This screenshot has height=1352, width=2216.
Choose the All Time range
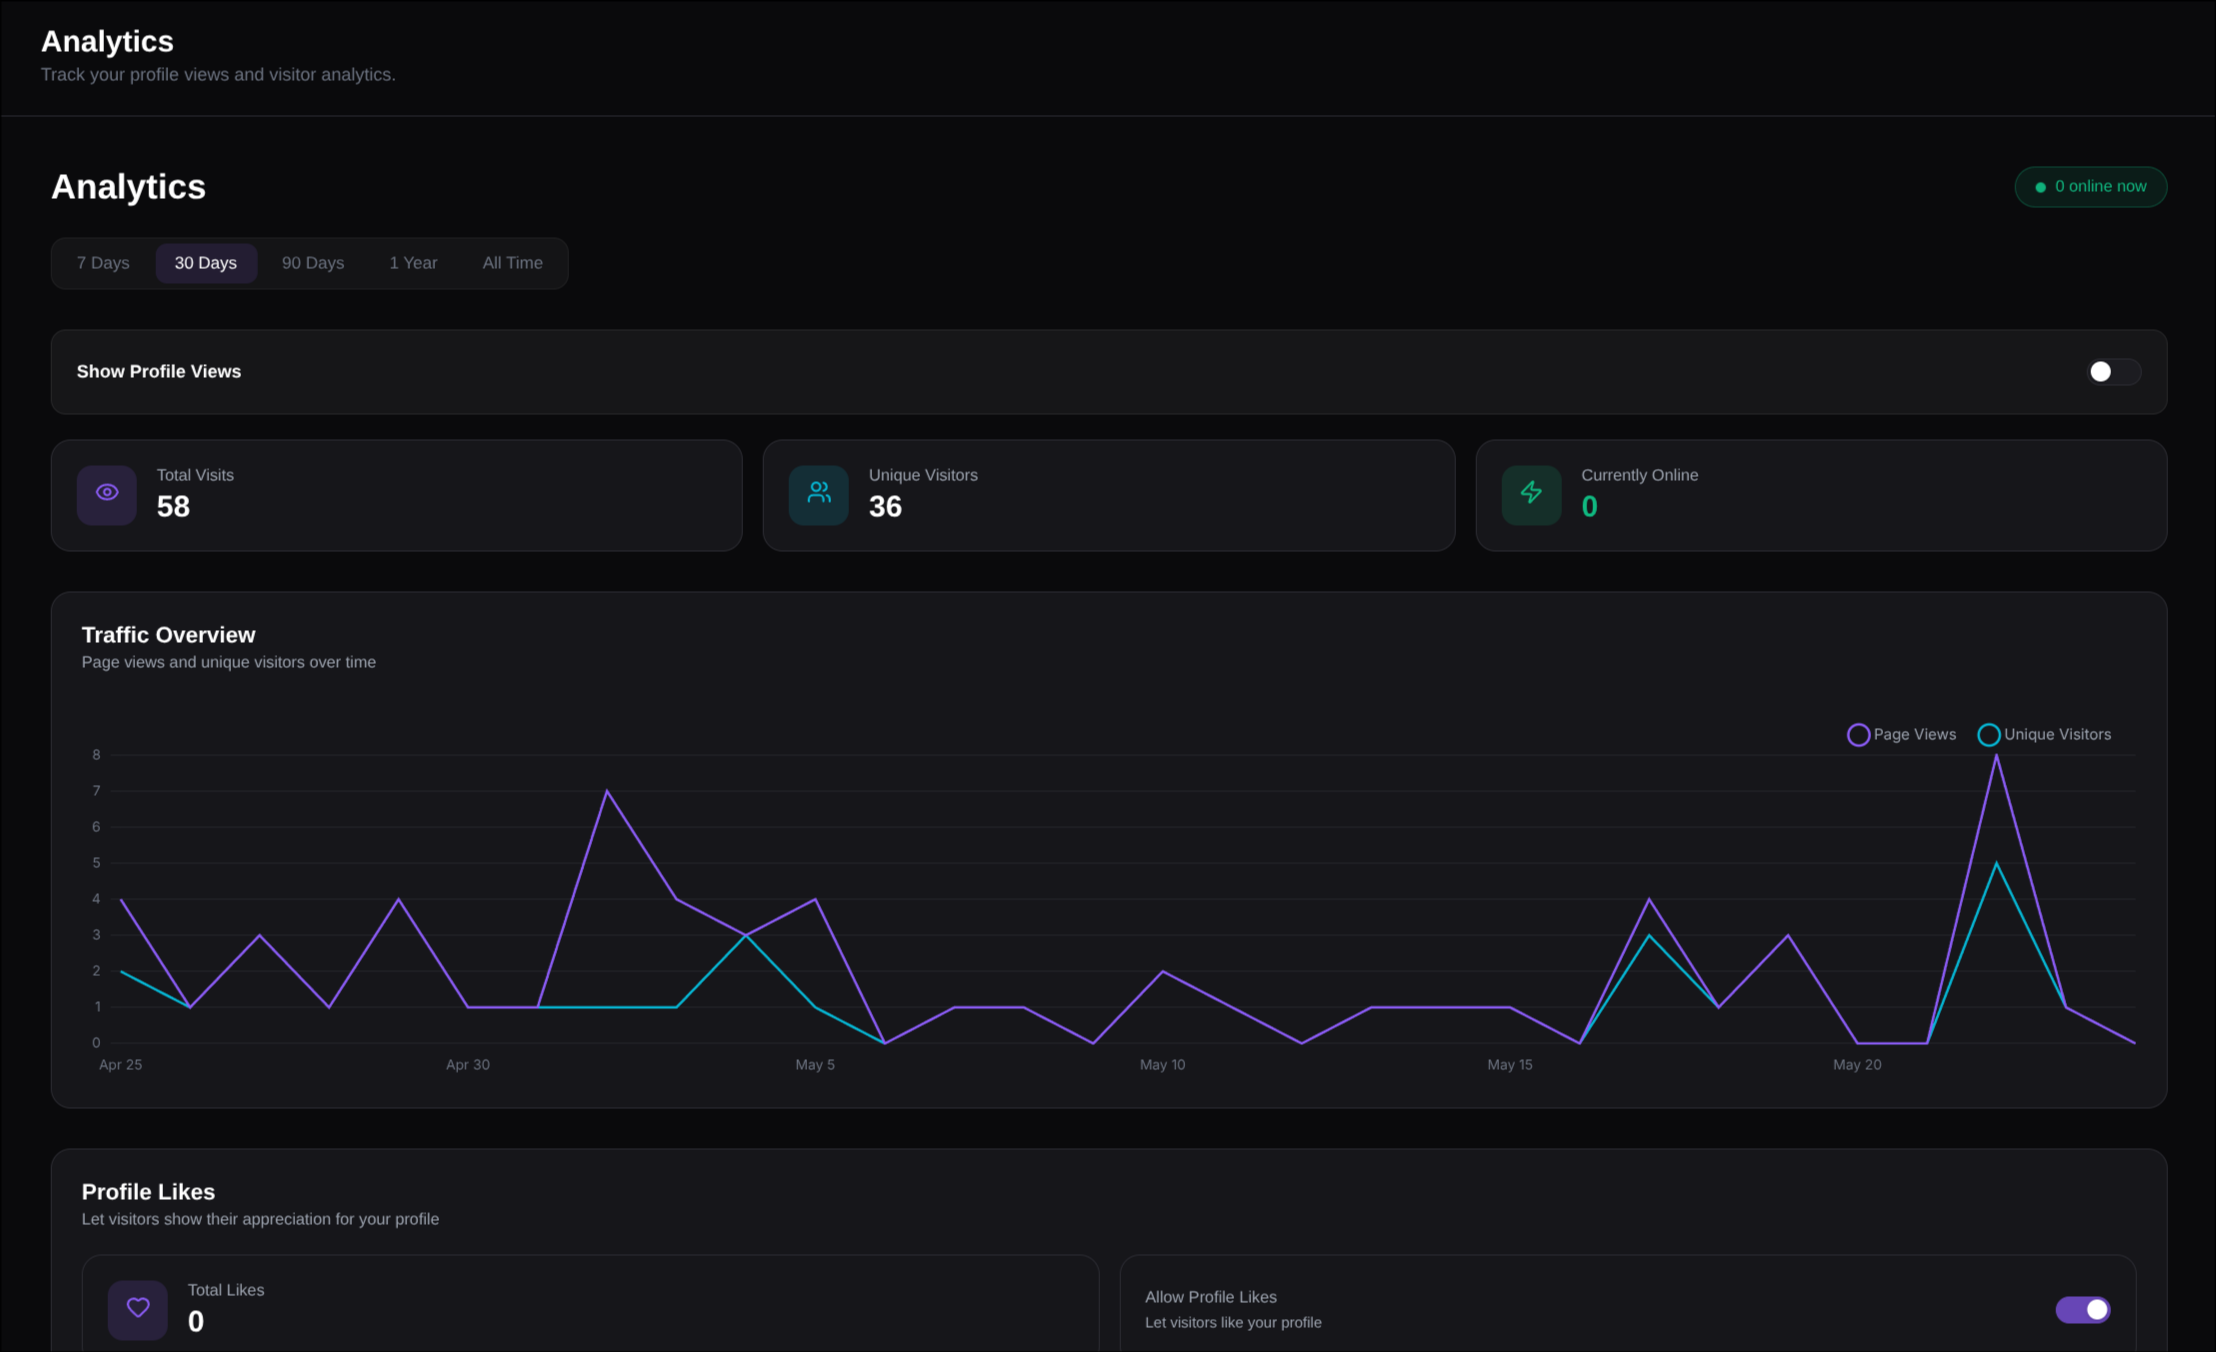coord(513,263)
